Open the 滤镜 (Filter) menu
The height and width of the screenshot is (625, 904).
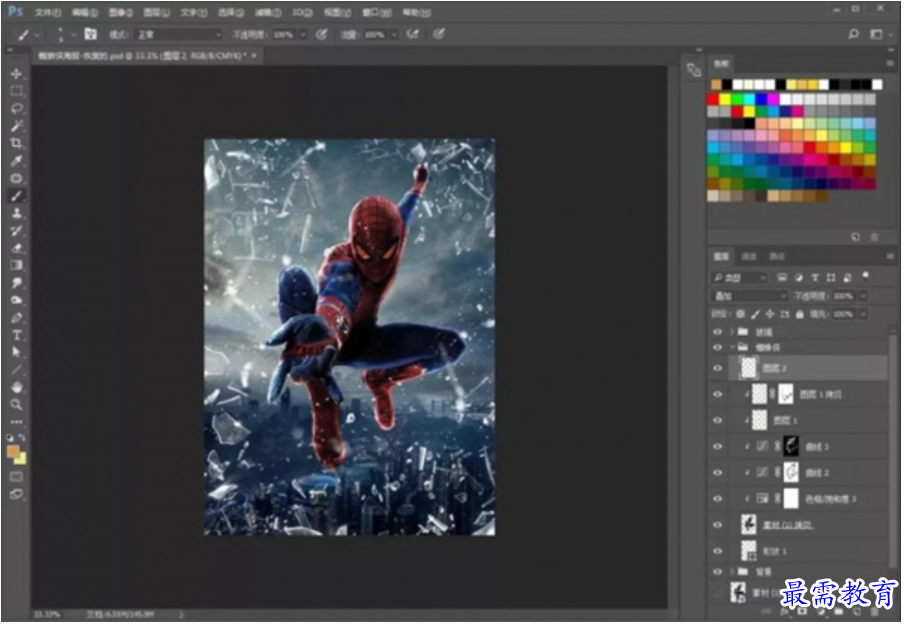[x=268, y=12]
